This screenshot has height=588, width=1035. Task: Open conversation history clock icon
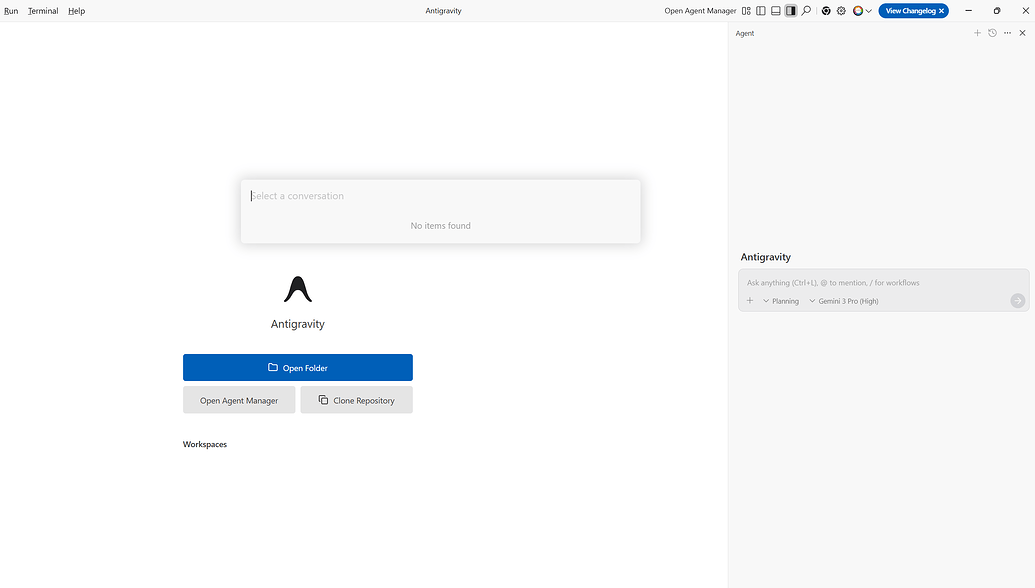pos(992,33)
